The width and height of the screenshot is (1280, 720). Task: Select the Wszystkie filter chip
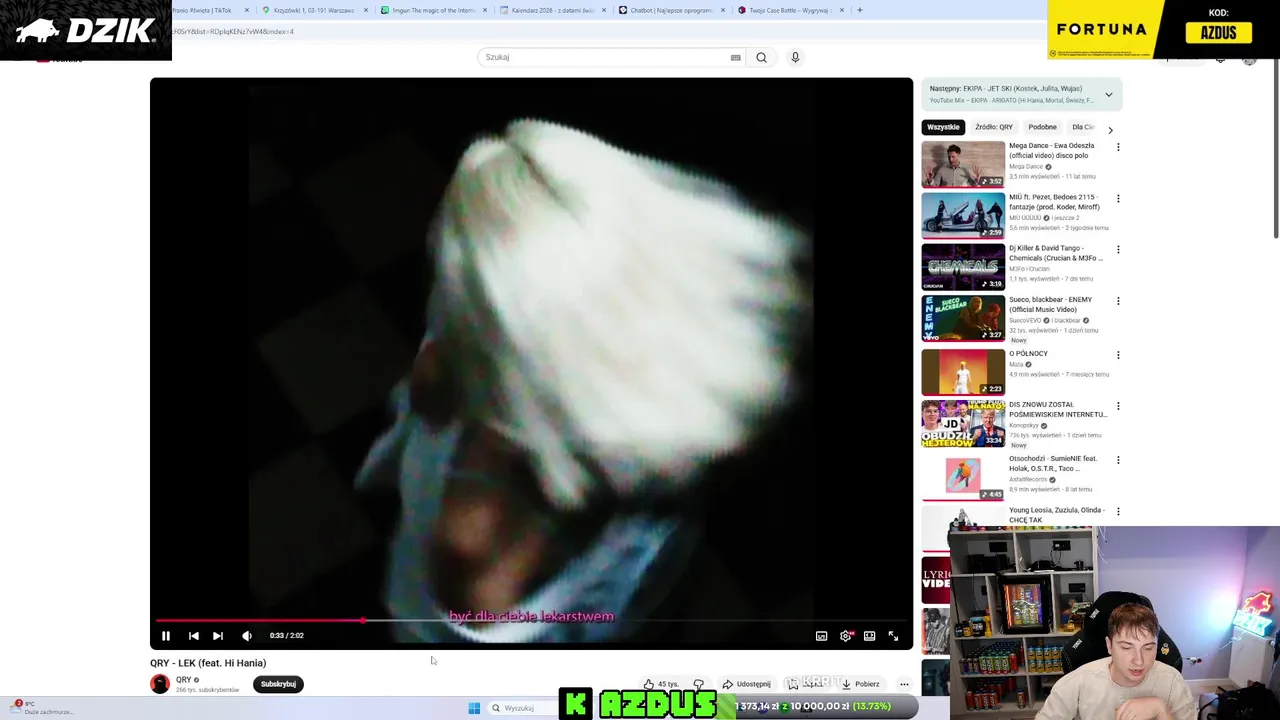click(x=943, y=127)
